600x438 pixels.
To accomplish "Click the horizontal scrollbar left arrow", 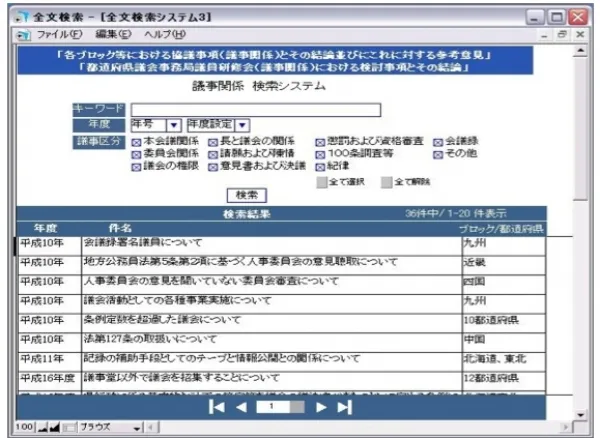I will [x=151, y=428].
